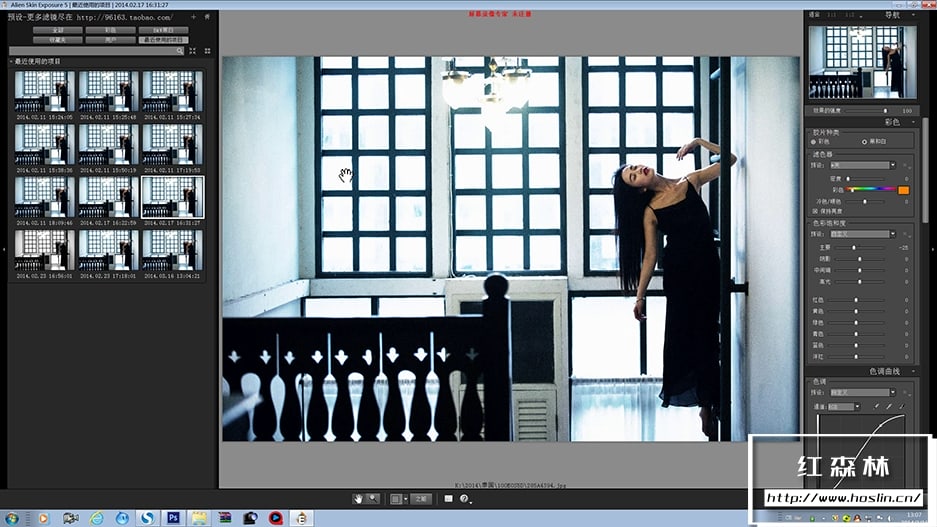Select preset thumbnail 2014.02.11 17:19:53
Viewport: 937px width, 527px height.
(x=172, y=144)
